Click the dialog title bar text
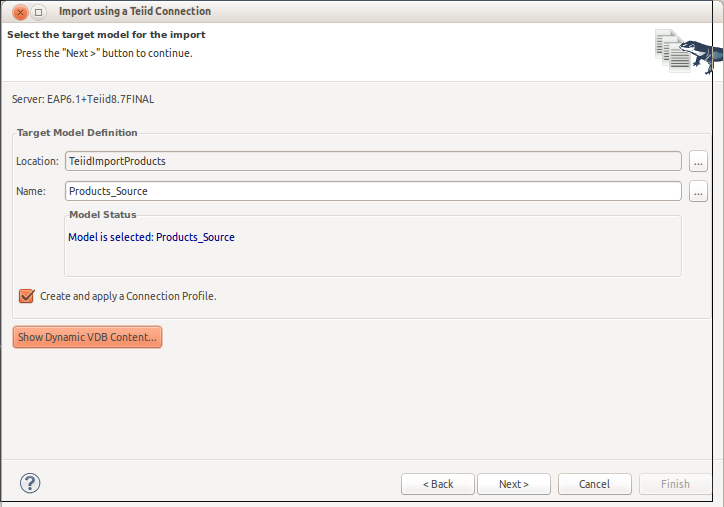The image size is (724, 507). (135, 11)
